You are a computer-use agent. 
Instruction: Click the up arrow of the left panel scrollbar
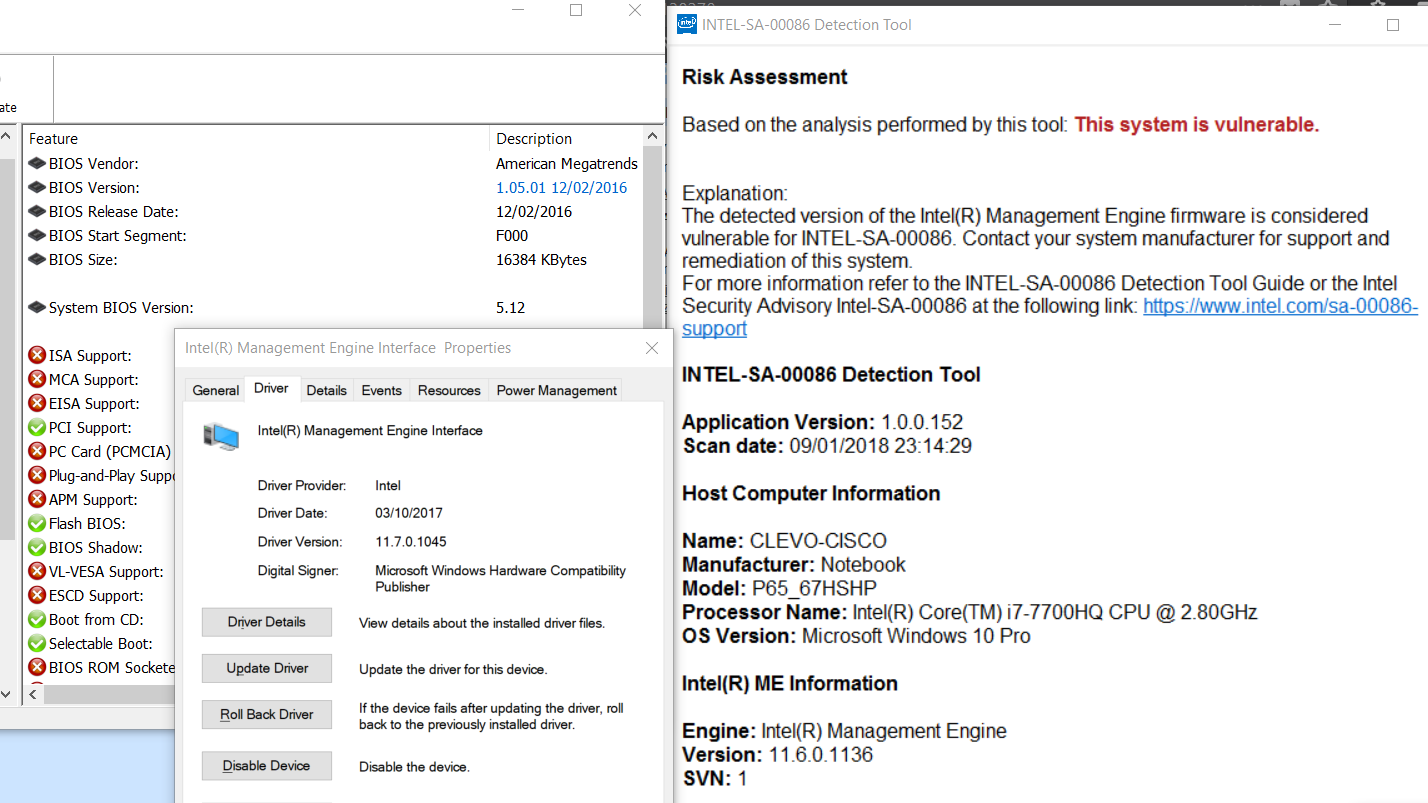5,136
